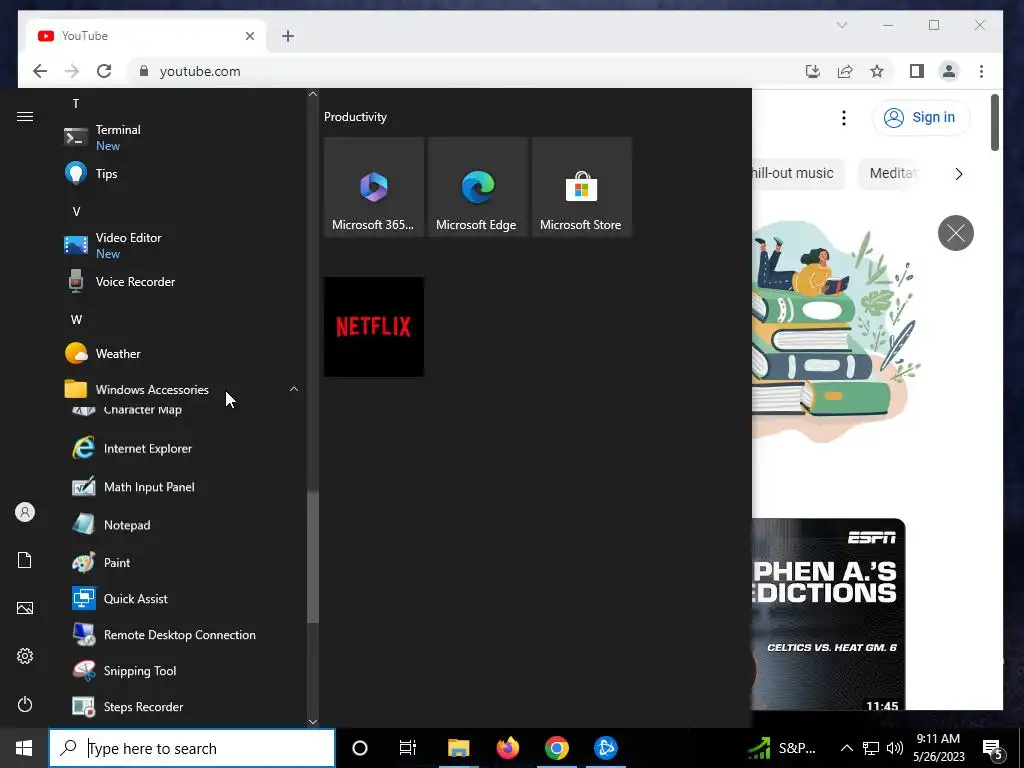The image size is (1024, 768).
Task: Open Math Input Panel
Action: point(183,487)
